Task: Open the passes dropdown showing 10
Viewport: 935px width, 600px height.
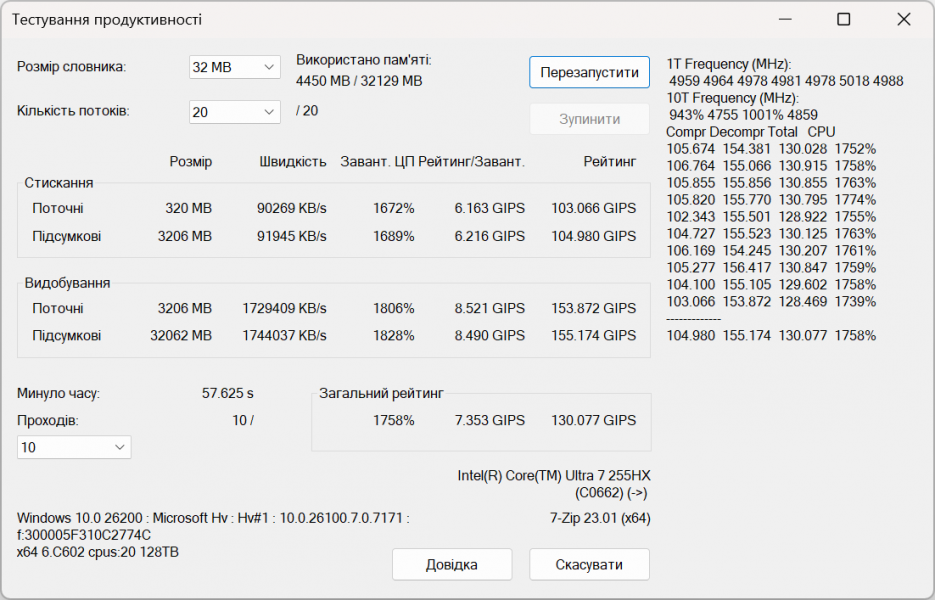Action: (74, 447)
